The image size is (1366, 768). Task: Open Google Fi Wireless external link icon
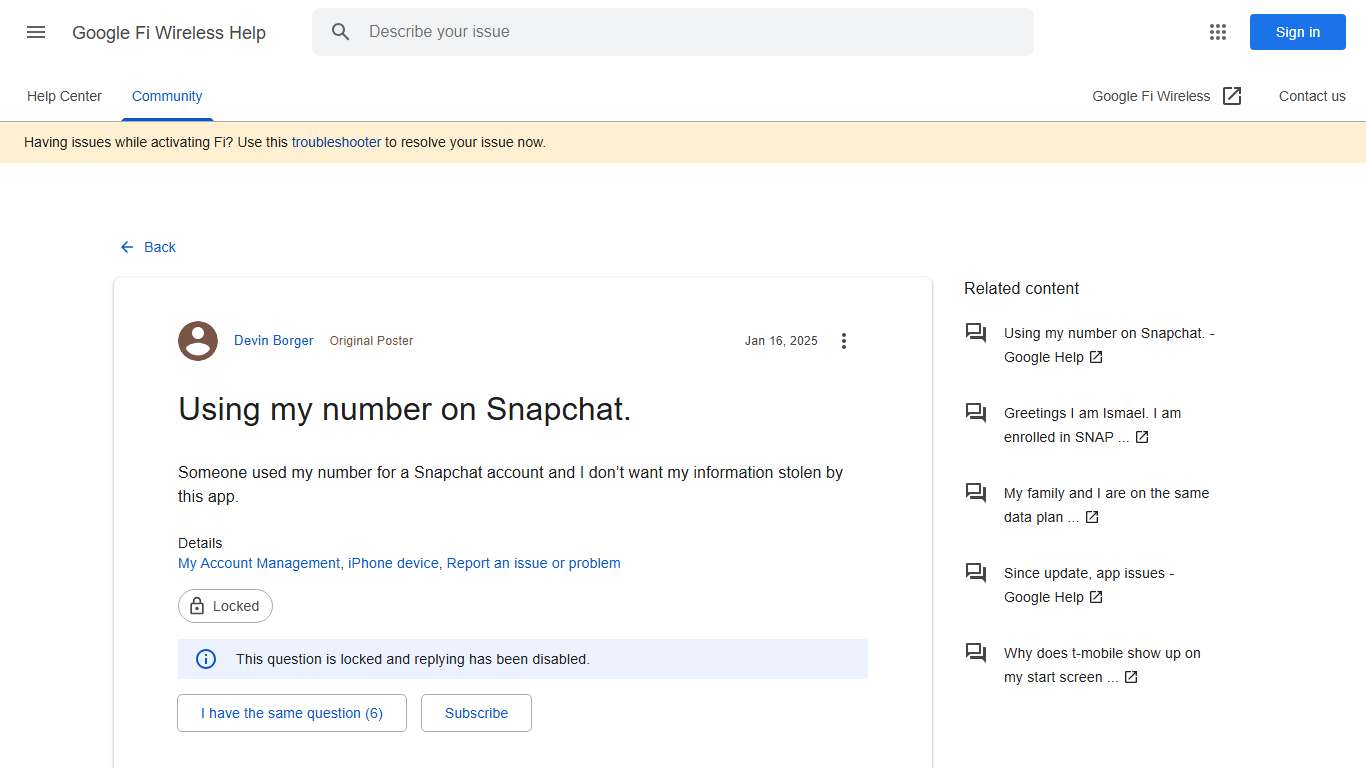1232,96
